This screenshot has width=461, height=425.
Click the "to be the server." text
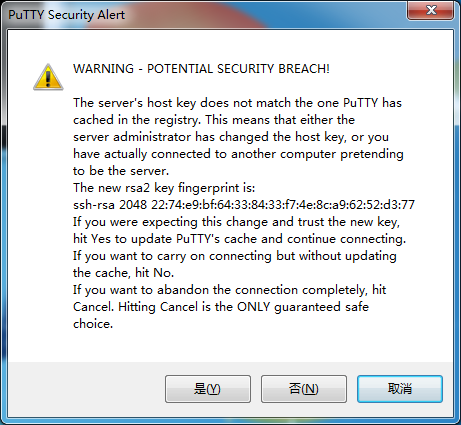coord(121,171)
